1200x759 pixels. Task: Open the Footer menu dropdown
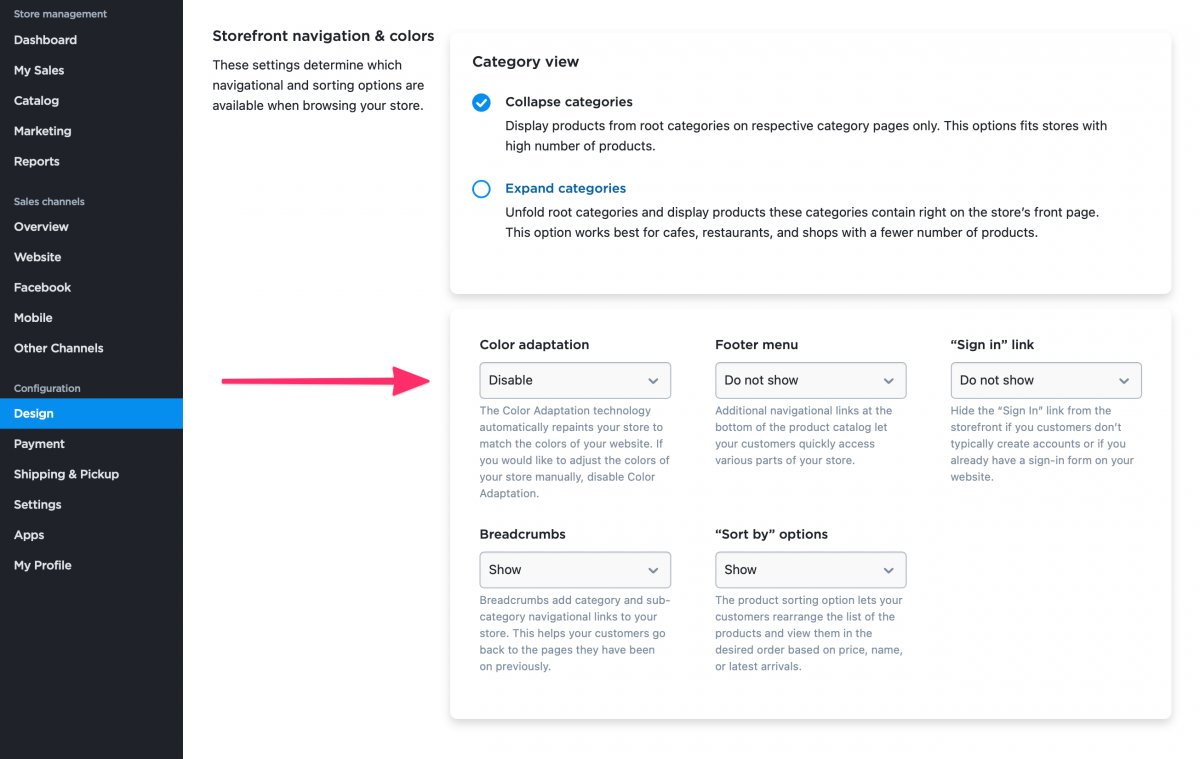click(810, 381)
